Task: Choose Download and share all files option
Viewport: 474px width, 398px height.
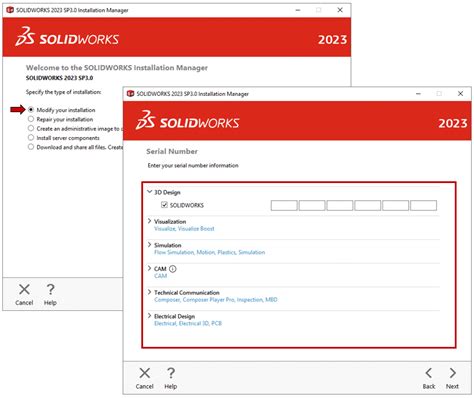Action: pyautogui.click(x=31, y=147)
